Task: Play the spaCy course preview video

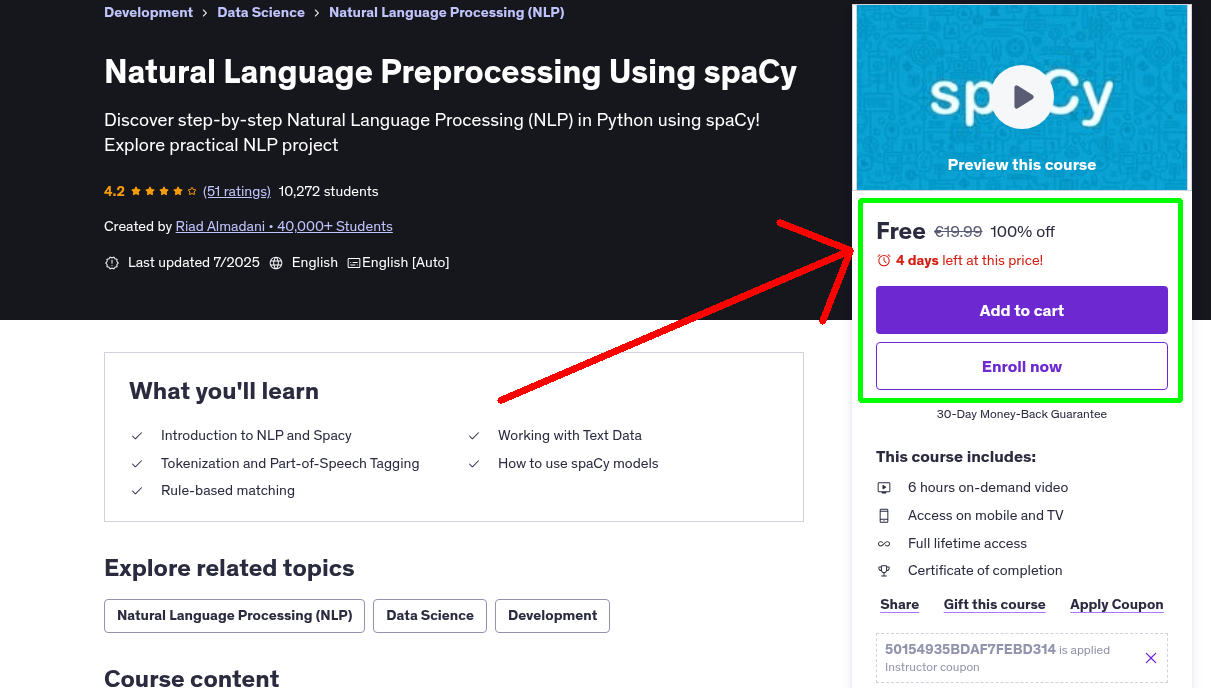Action: pos(1022,97)
